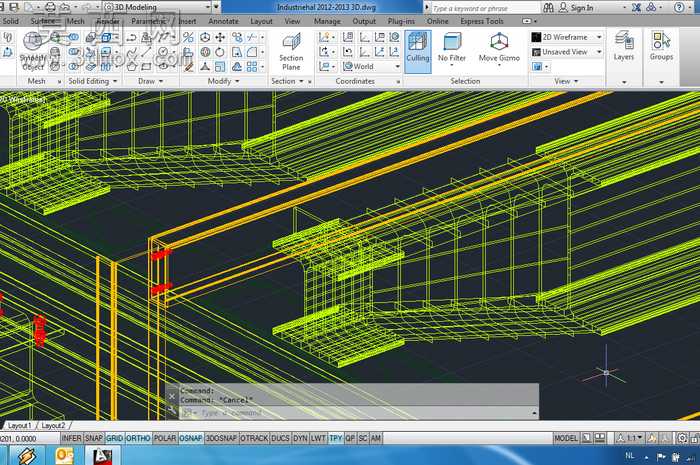Toggle OTRACK in status bar

254,438
